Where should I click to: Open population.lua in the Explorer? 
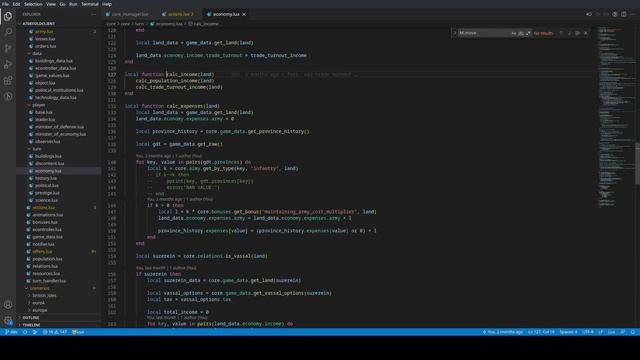point(47,259)
